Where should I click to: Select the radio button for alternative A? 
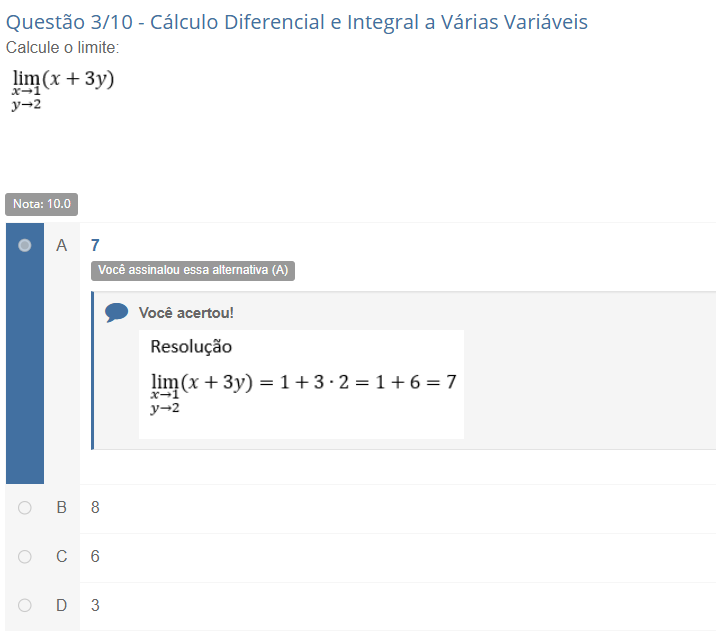point(25,245)
